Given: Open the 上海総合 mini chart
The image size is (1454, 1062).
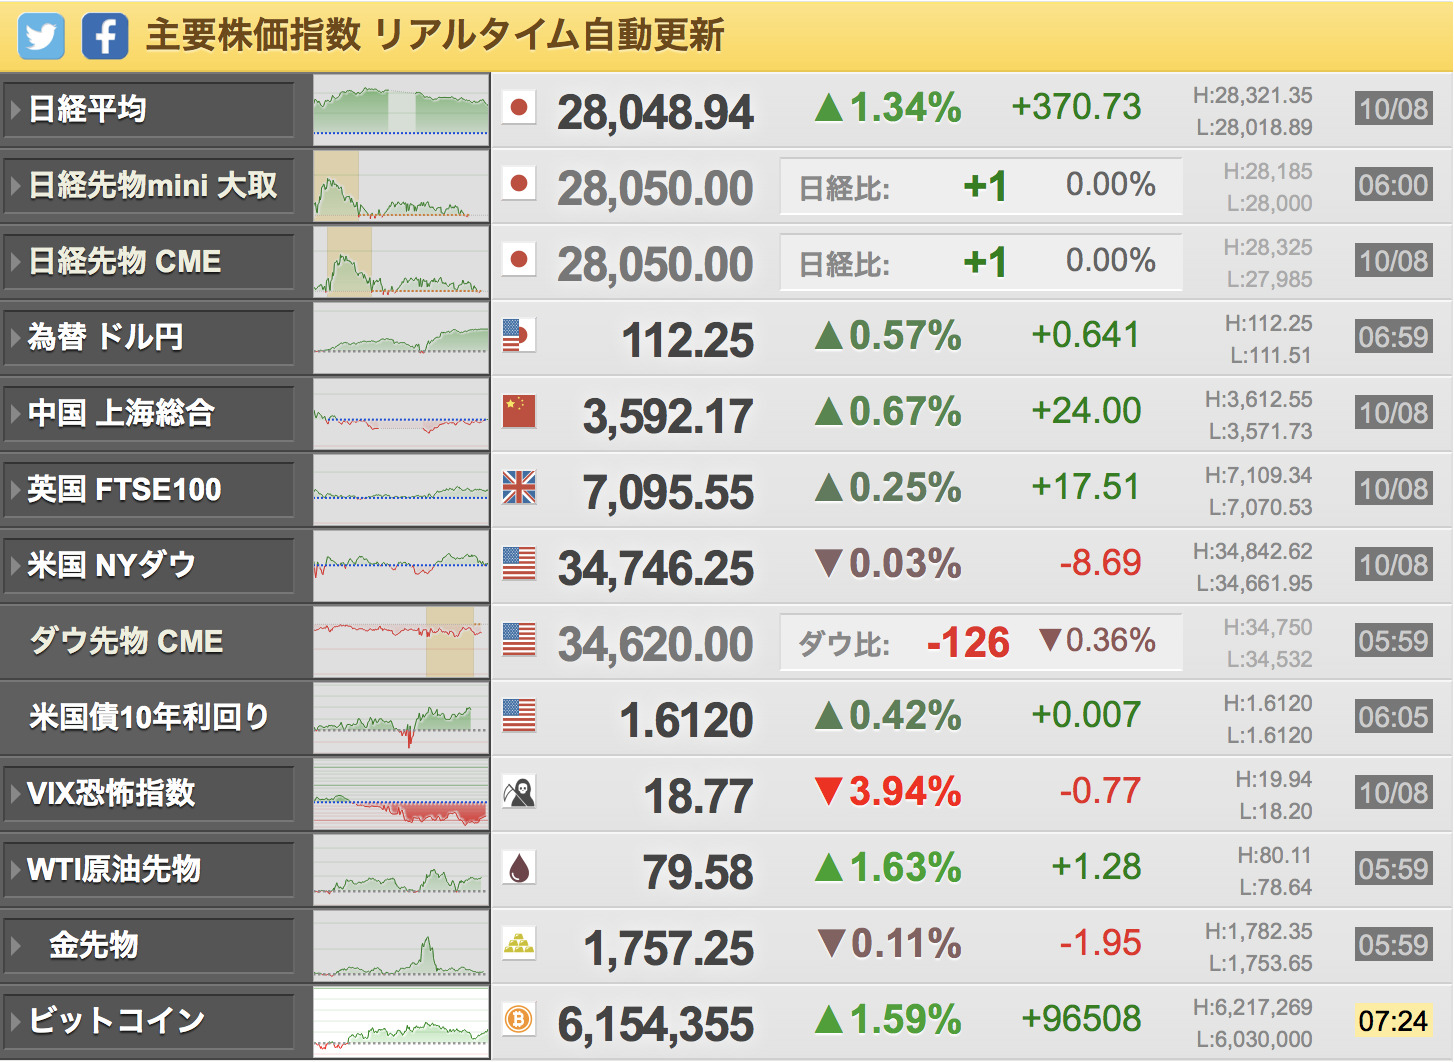Looking at the screenshot, I should (401, 414).
